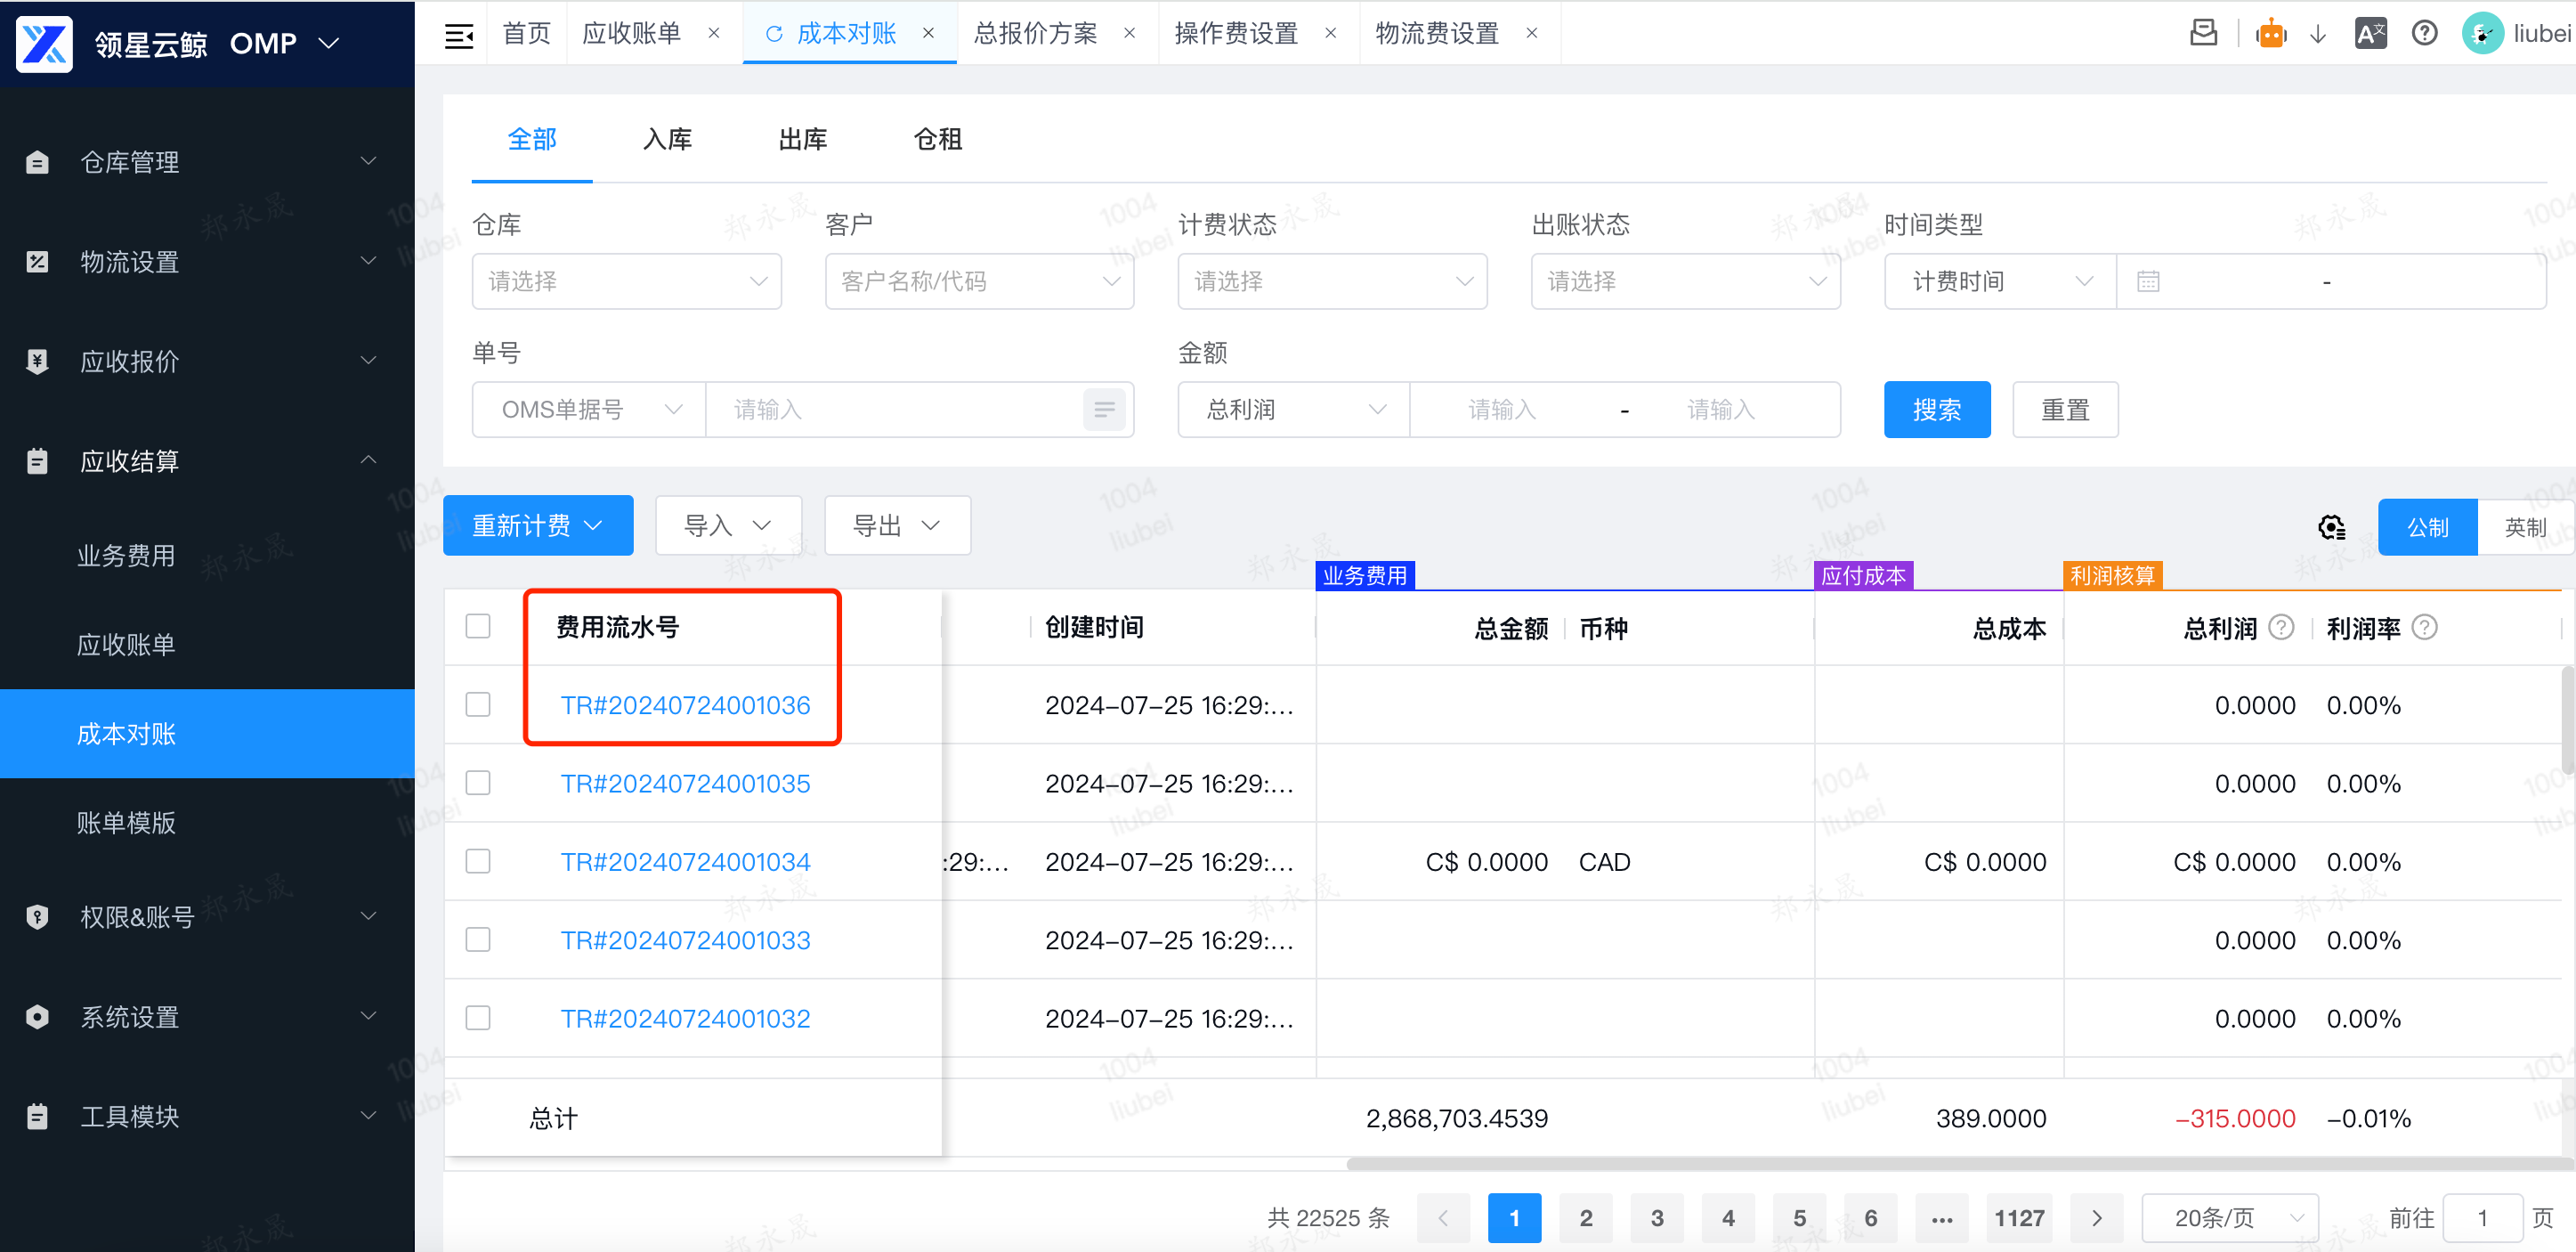Viewport: 2576px width, 1252px height.
Task: Open link TR#20240724001036
Action: pos(685,705)
